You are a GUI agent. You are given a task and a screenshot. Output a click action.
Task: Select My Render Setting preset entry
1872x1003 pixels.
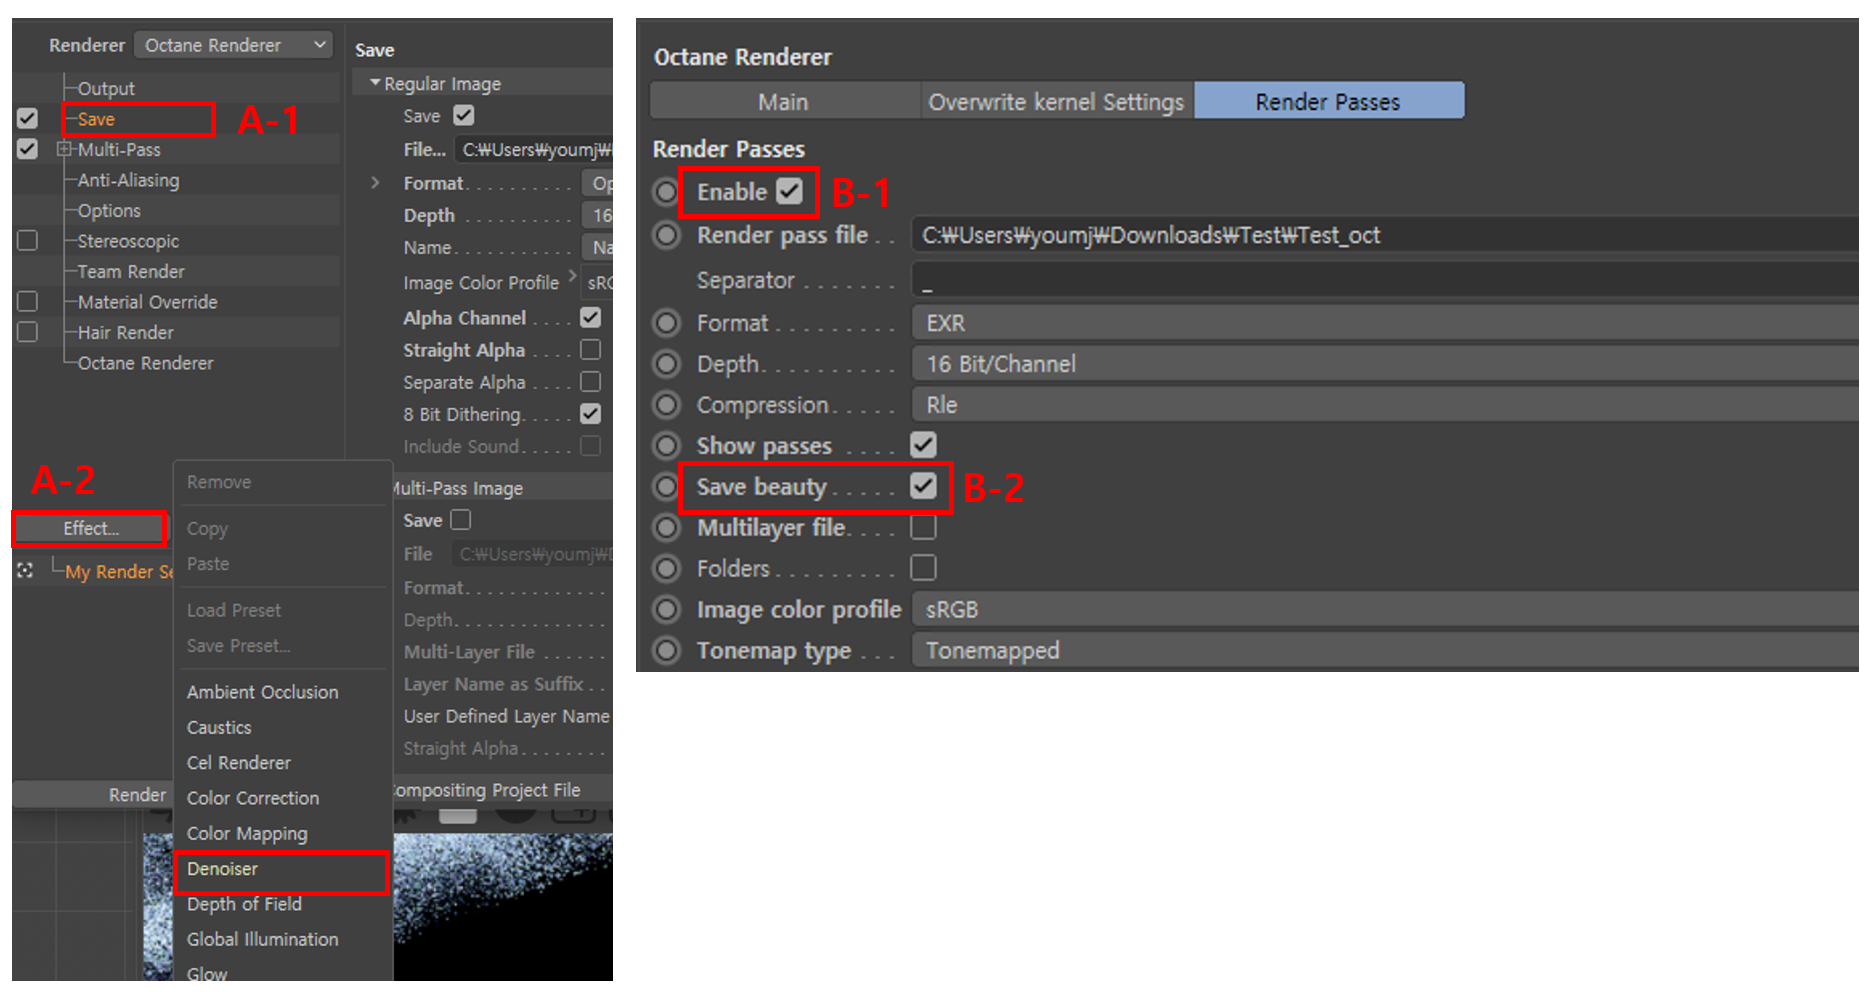click(118, 572)
